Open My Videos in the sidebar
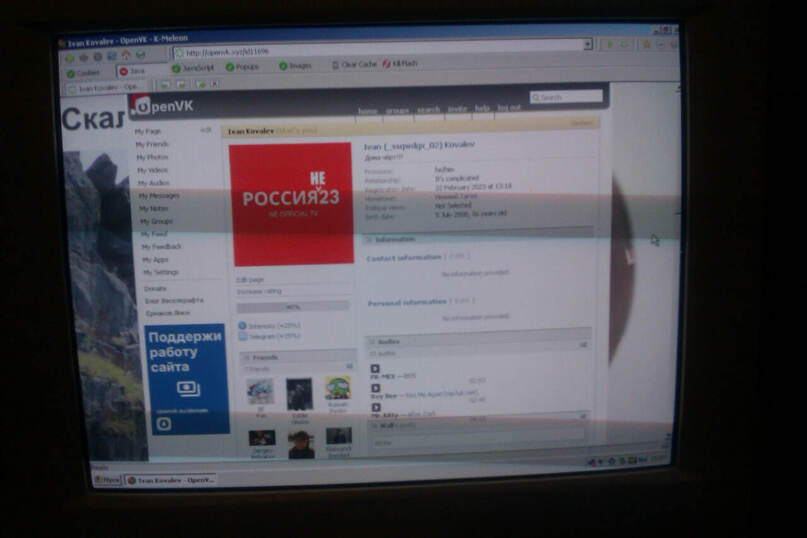807x538 pixels. click(x=152, y=170)
